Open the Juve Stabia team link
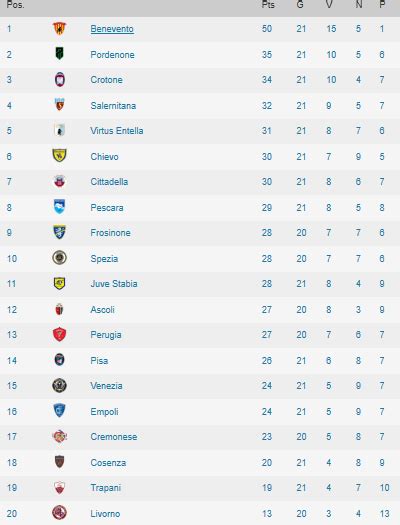Viewport: 400px width, 525px height. 114,284
